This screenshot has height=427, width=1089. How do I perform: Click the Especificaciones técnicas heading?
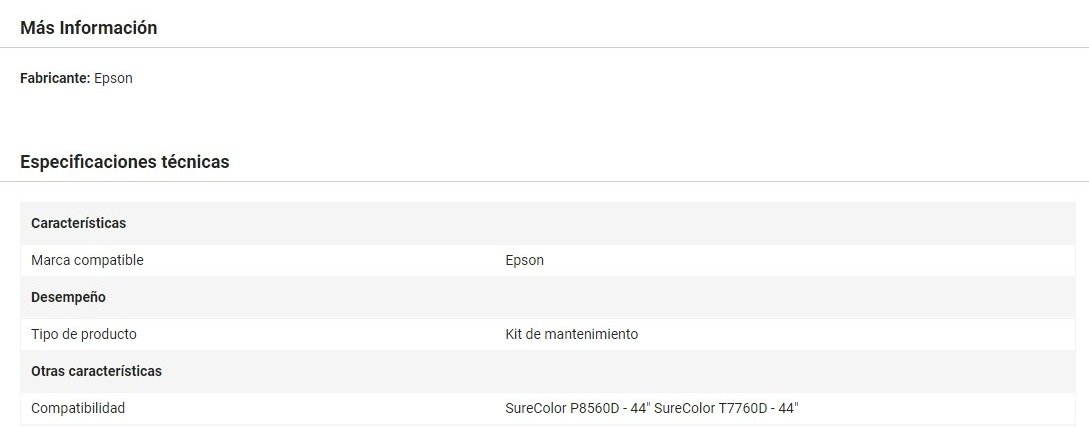pyautogui.click(x=124, y=162)
